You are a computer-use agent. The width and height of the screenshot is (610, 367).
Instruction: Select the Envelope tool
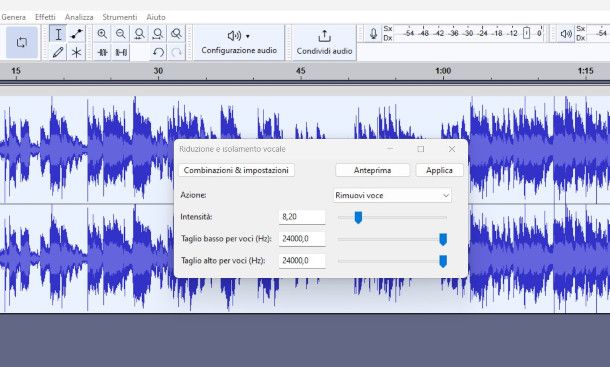pyautogui.click(x=77, y=34)
